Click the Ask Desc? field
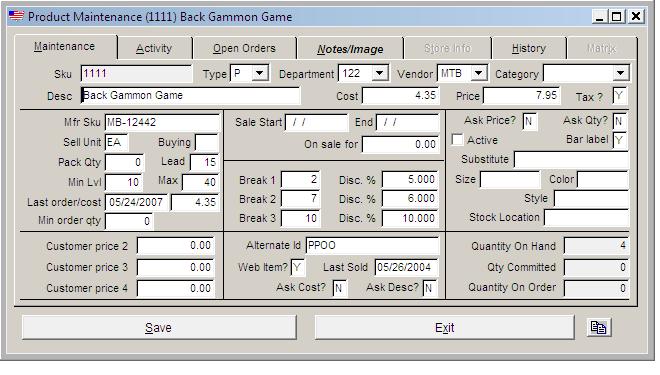The height and width of the screenshot is (375, 660). pos(429,288)
